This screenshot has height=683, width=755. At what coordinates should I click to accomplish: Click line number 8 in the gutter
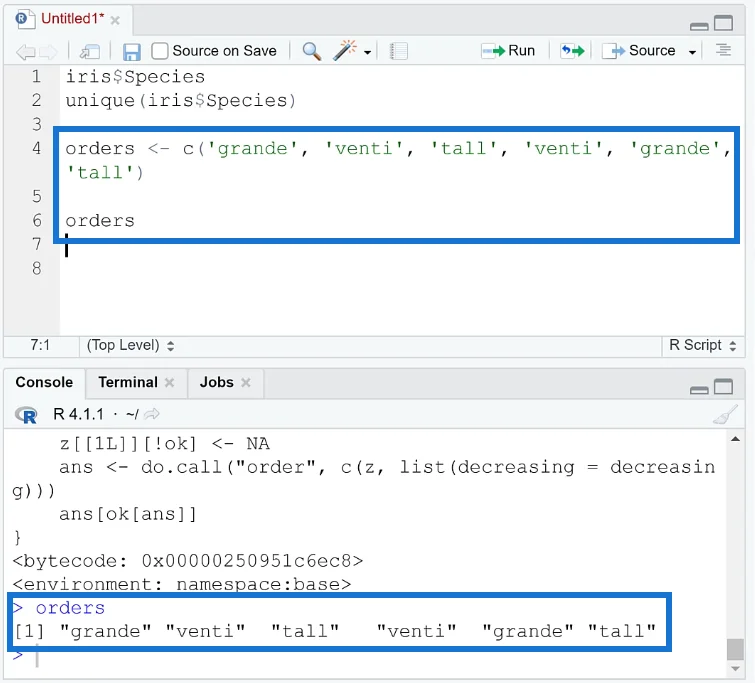point(37,268)
